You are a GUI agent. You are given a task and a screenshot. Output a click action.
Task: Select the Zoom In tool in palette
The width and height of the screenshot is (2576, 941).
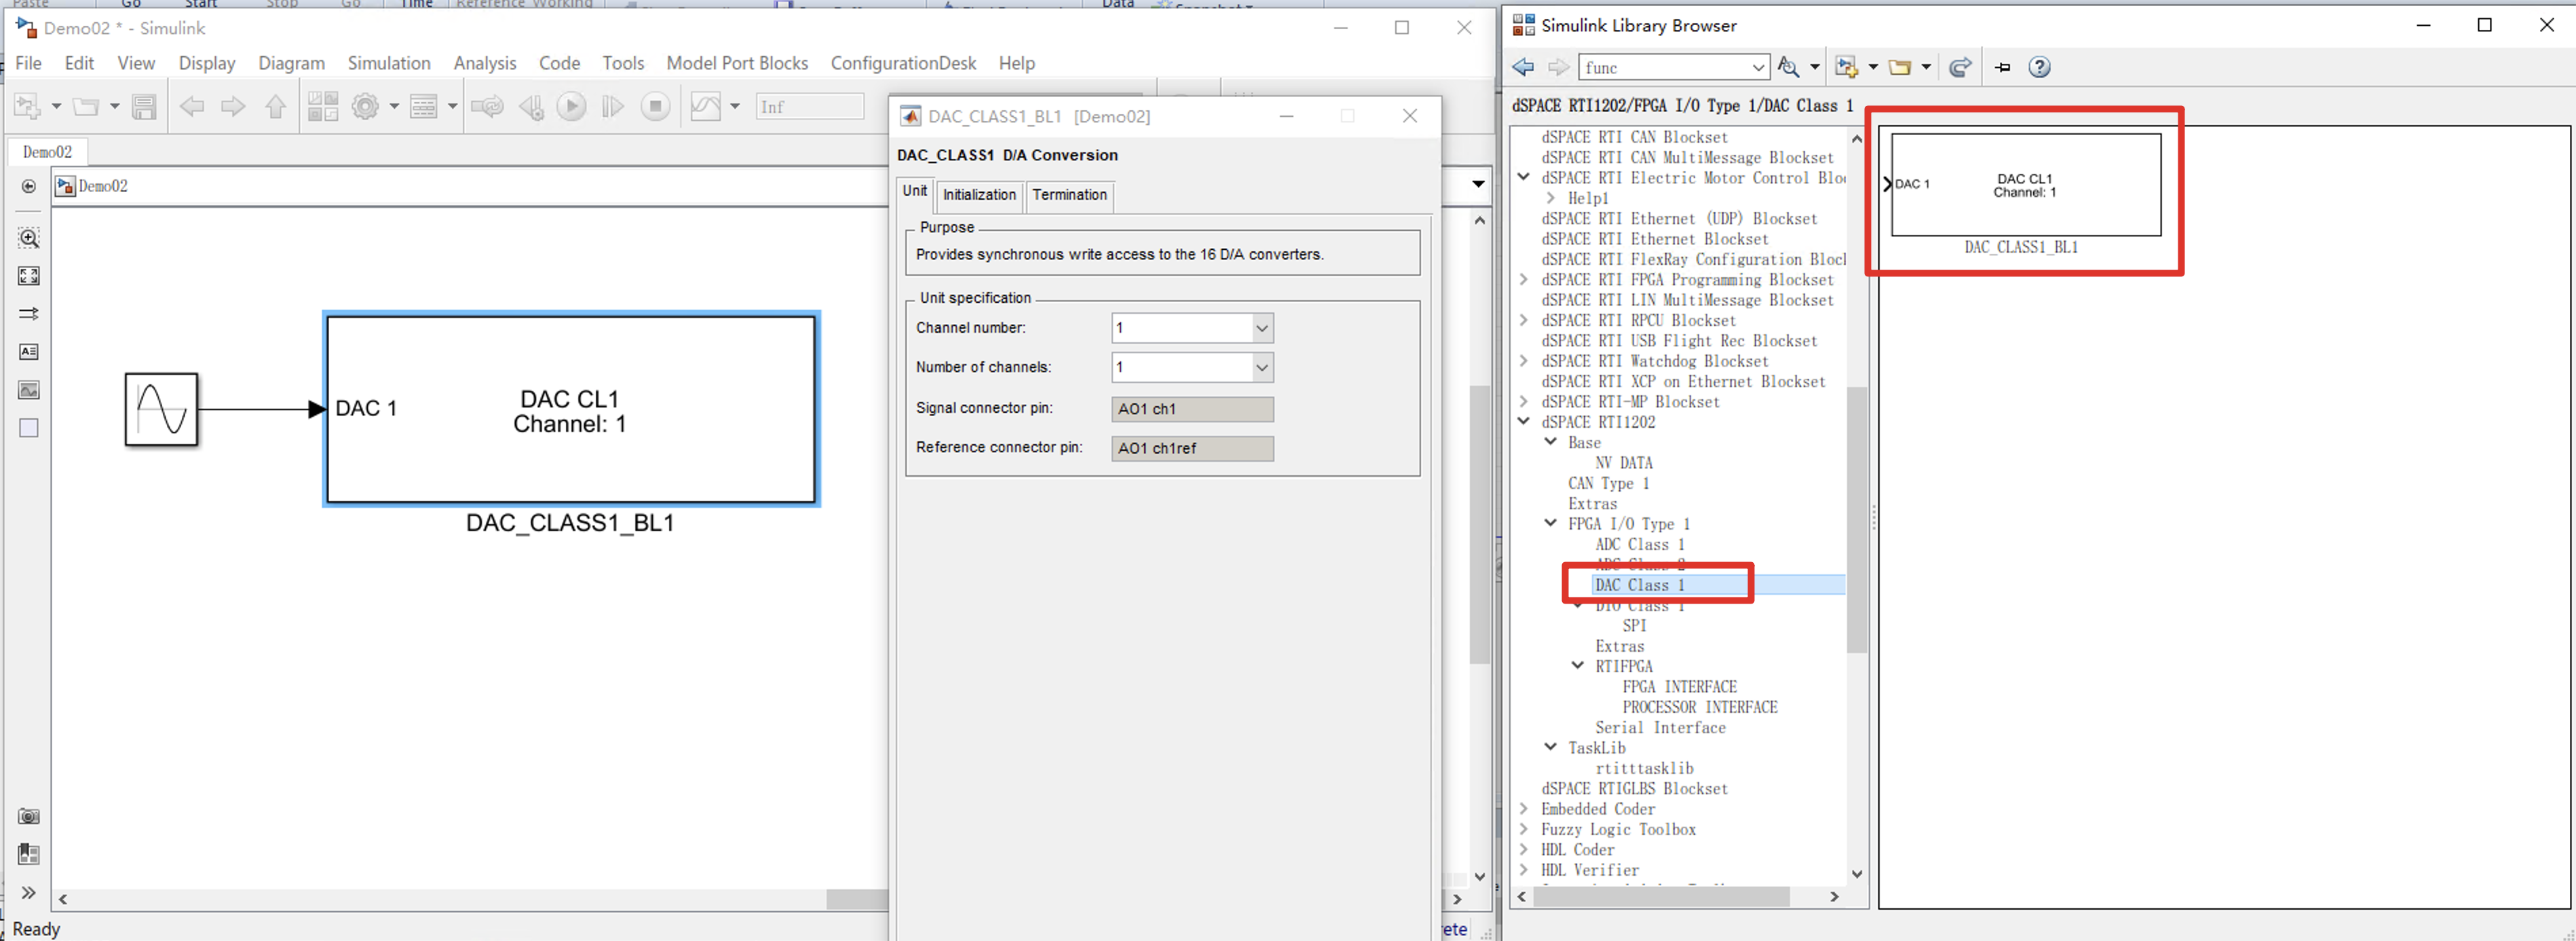[29, 238]
